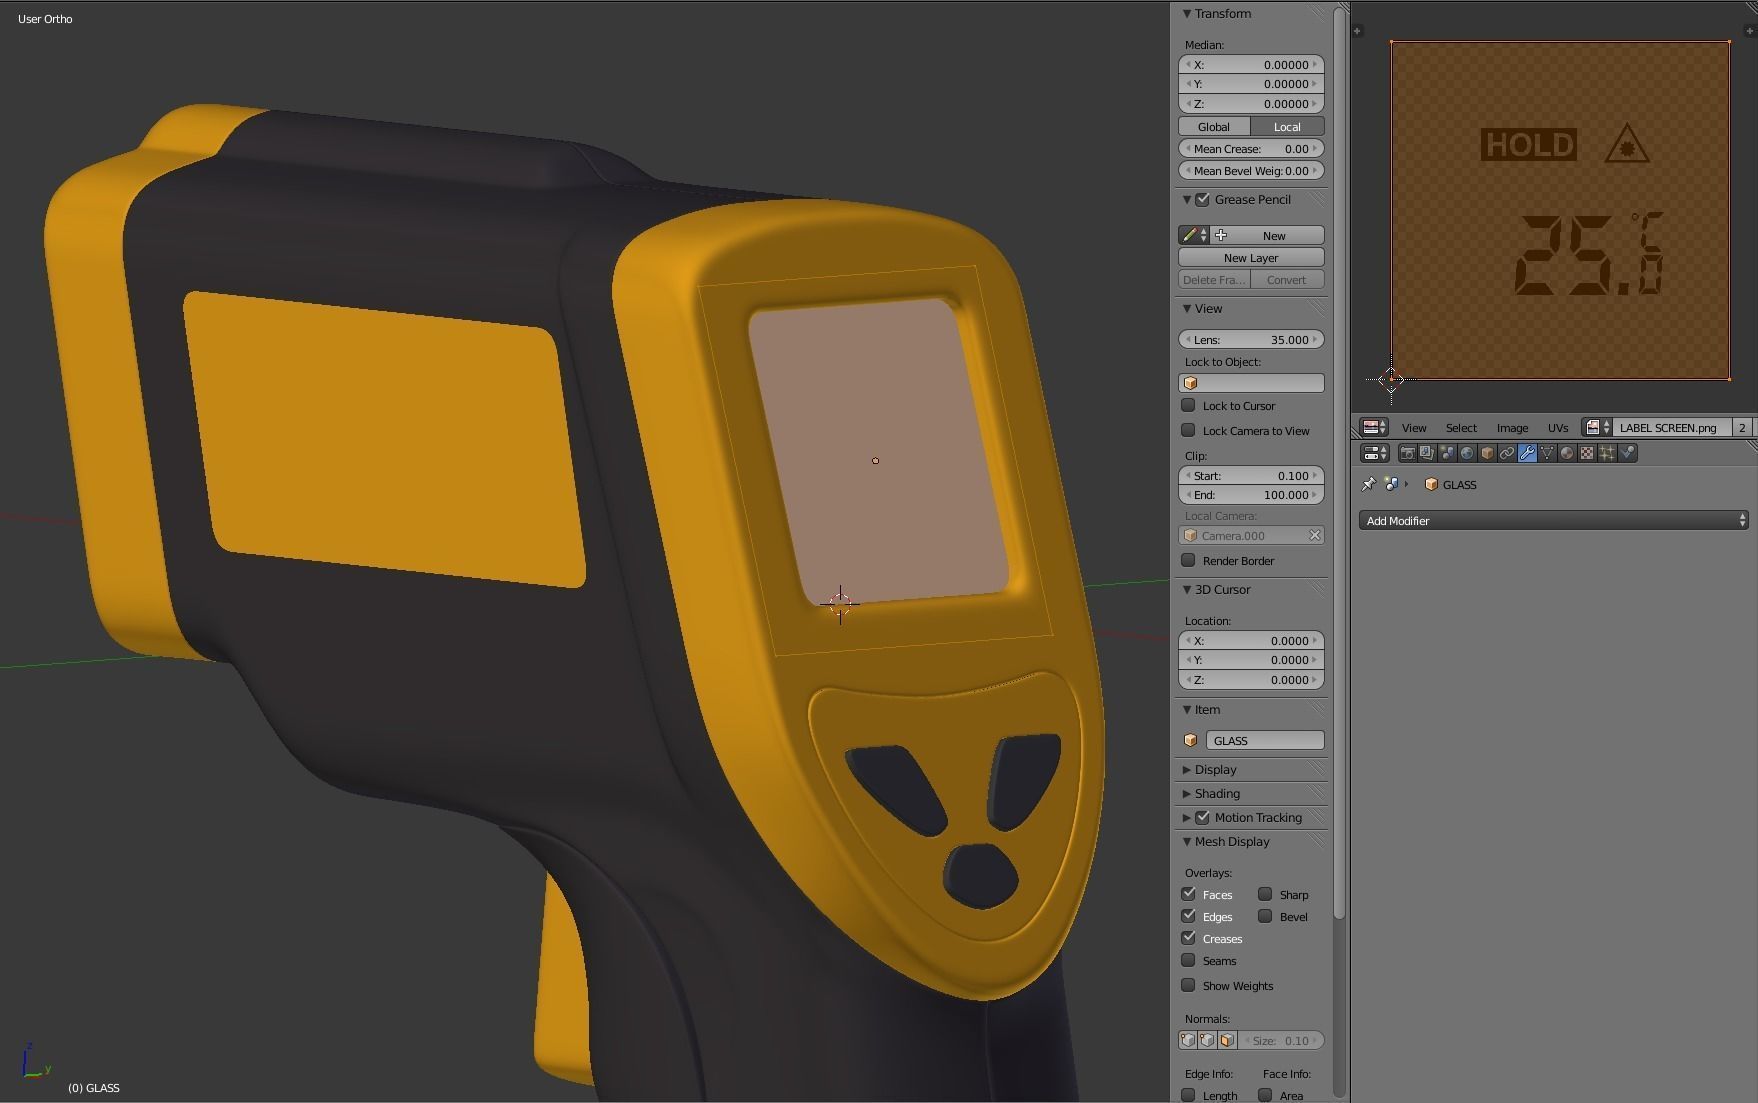Click the GLASS item name field
Image resolution: width=1758 pixels, height=1103 pixels.
click(1265, 740)
